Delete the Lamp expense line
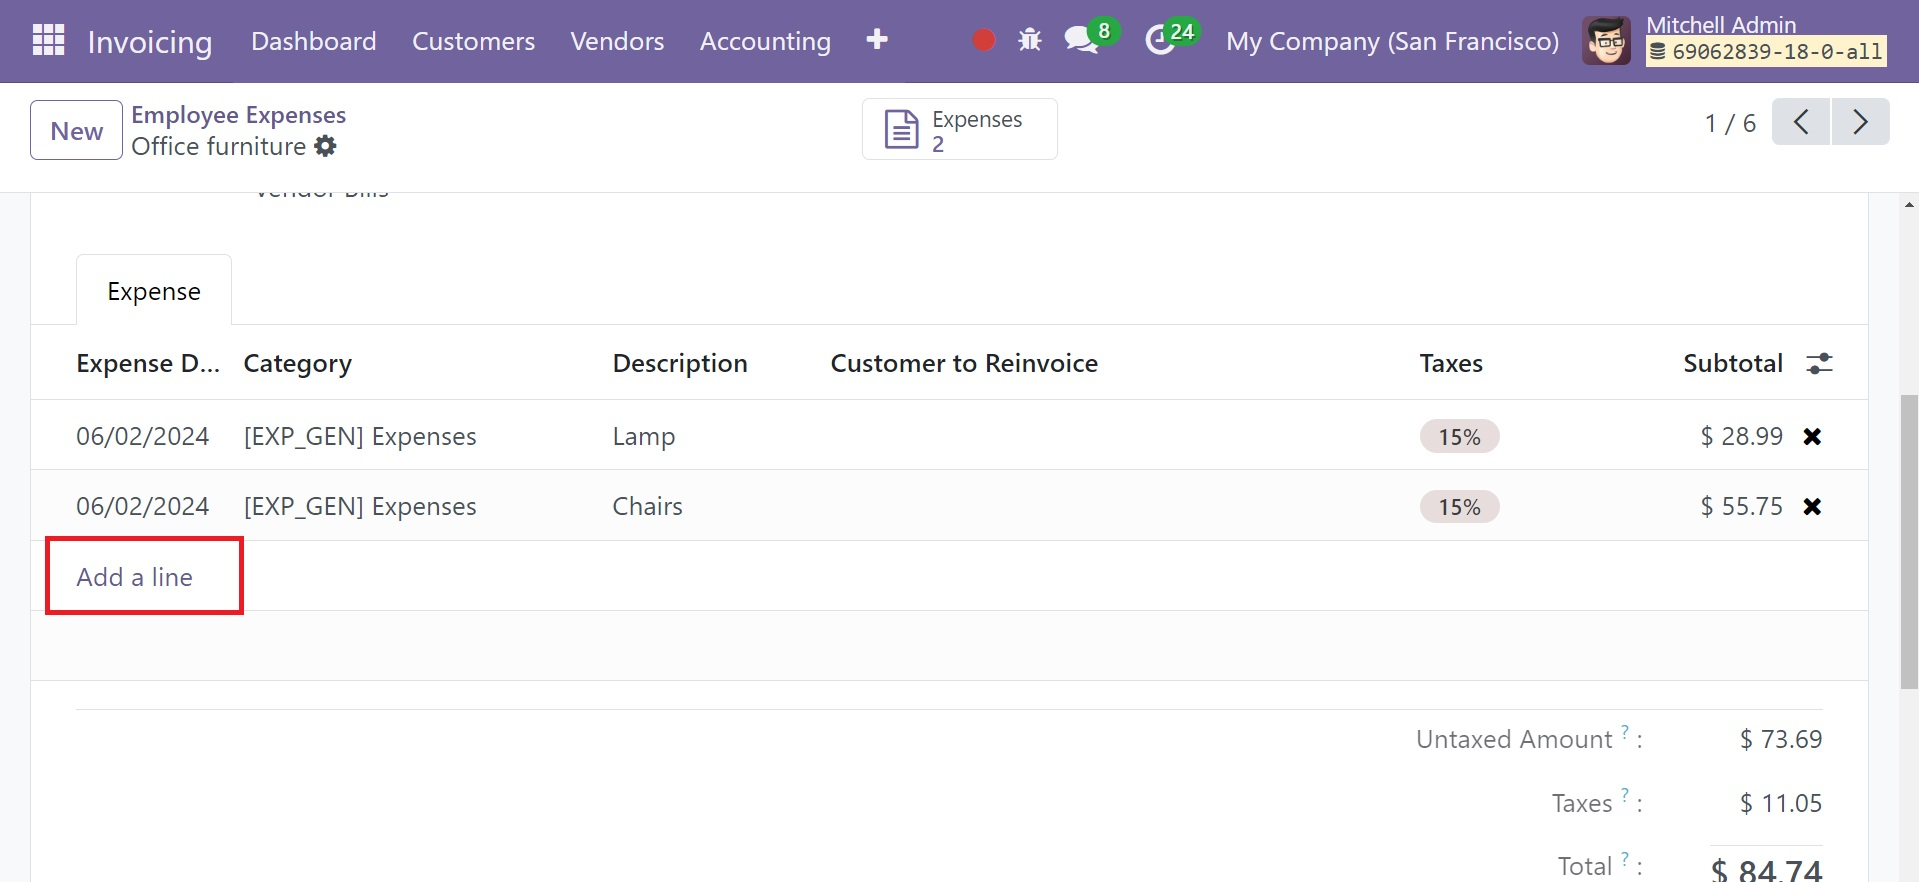 pyautogui.click(x=1812, y=436)
